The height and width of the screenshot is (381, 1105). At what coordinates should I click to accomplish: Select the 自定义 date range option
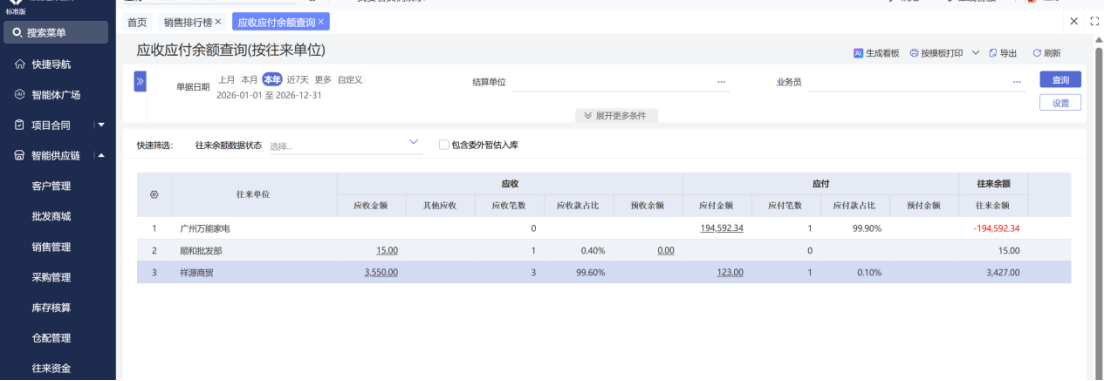click(350, 80)
